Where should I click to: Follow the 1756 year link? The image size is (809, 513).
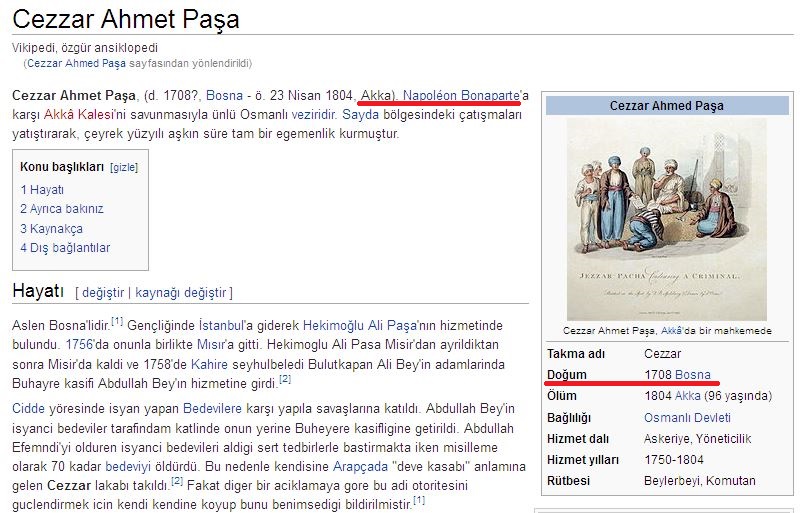79,345
